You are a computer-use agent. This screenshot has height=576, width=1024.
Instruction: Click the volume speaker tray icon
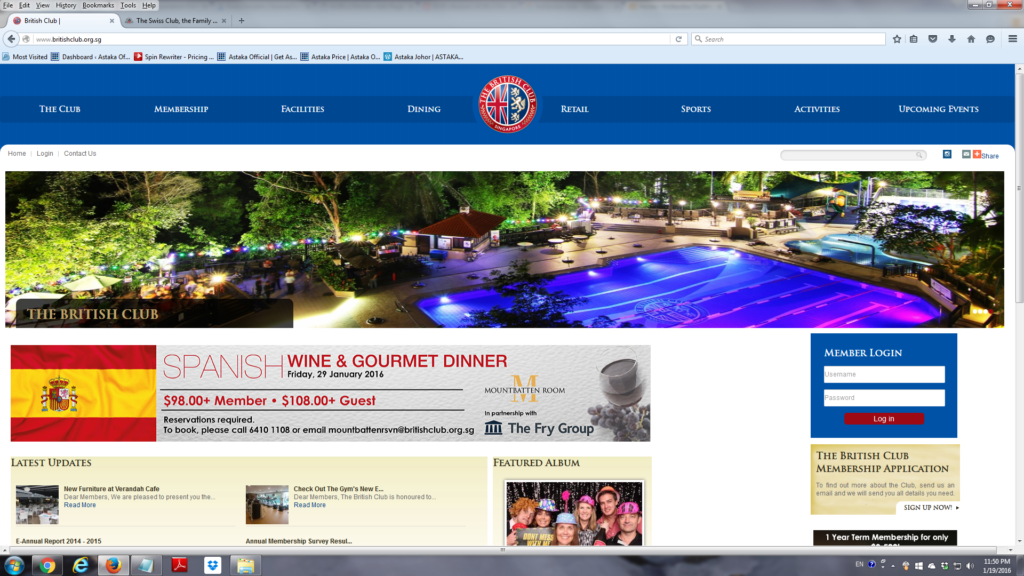click(x=970, y=566)
